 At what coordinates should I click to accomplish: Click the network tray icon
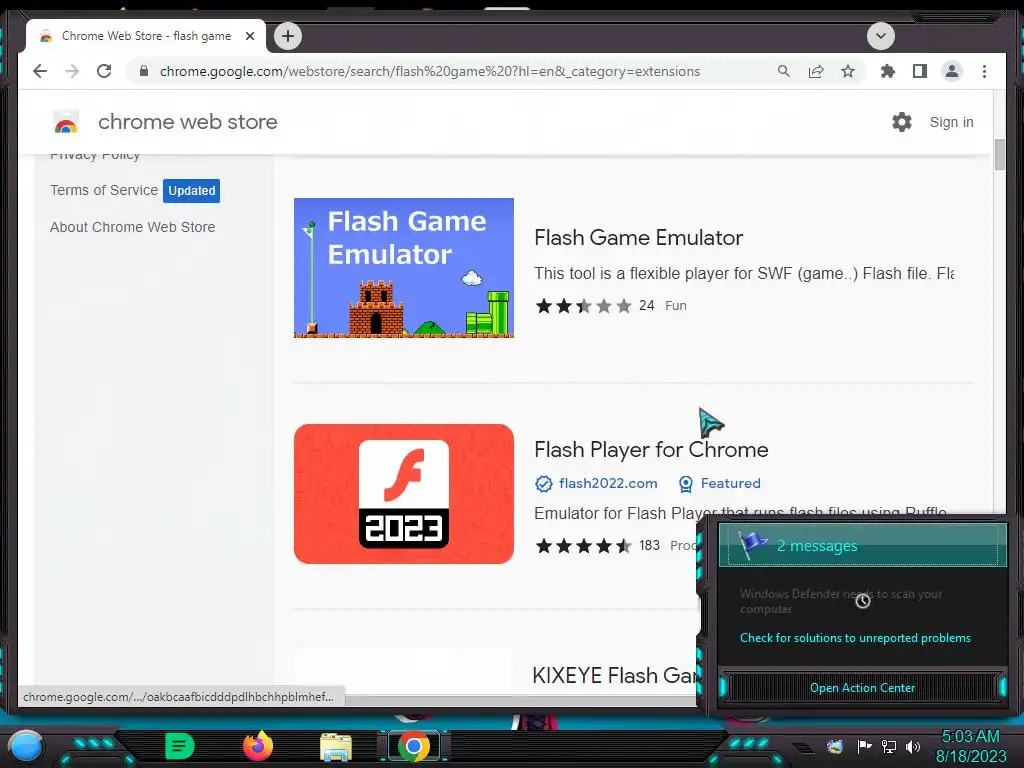pyautogui.click(x=889, y=746)
